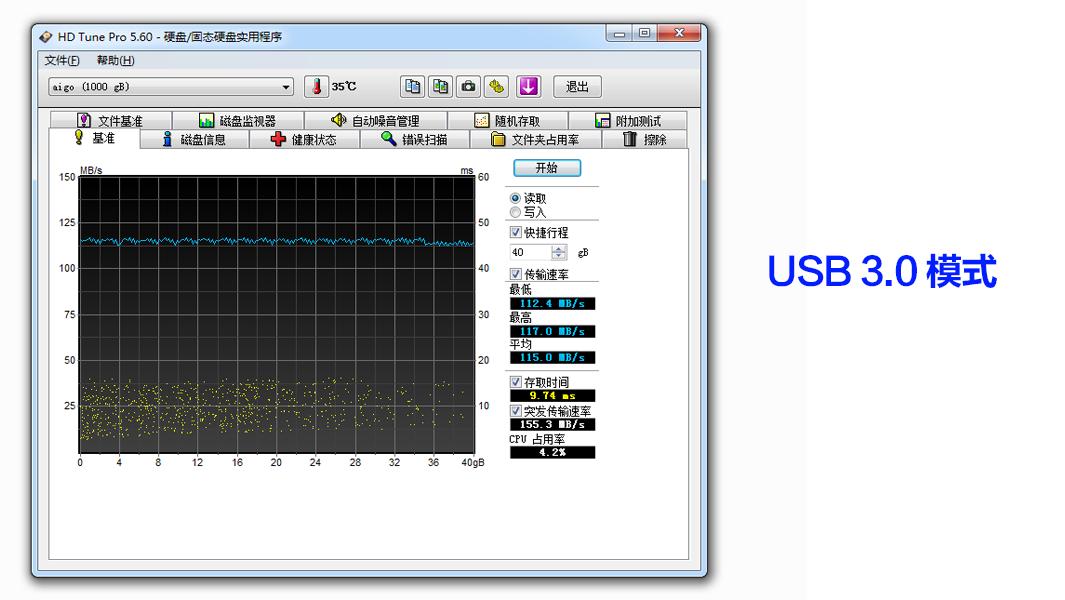
Task: Open the options wrench icon
Action: pos(496,87)
